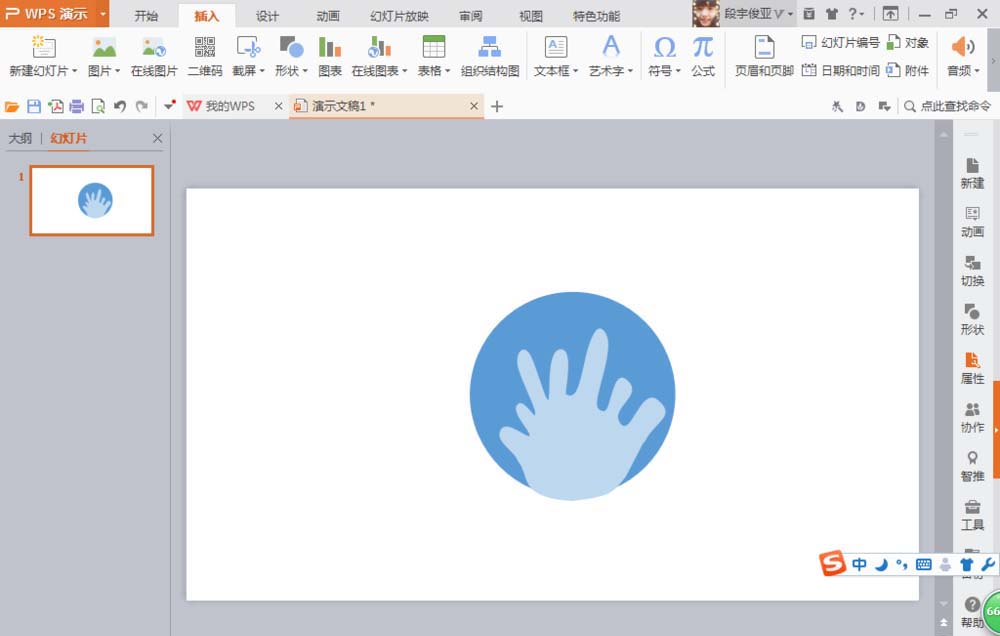
Task: Insert a picture using 图片 icon
Action: pos(103,48)
